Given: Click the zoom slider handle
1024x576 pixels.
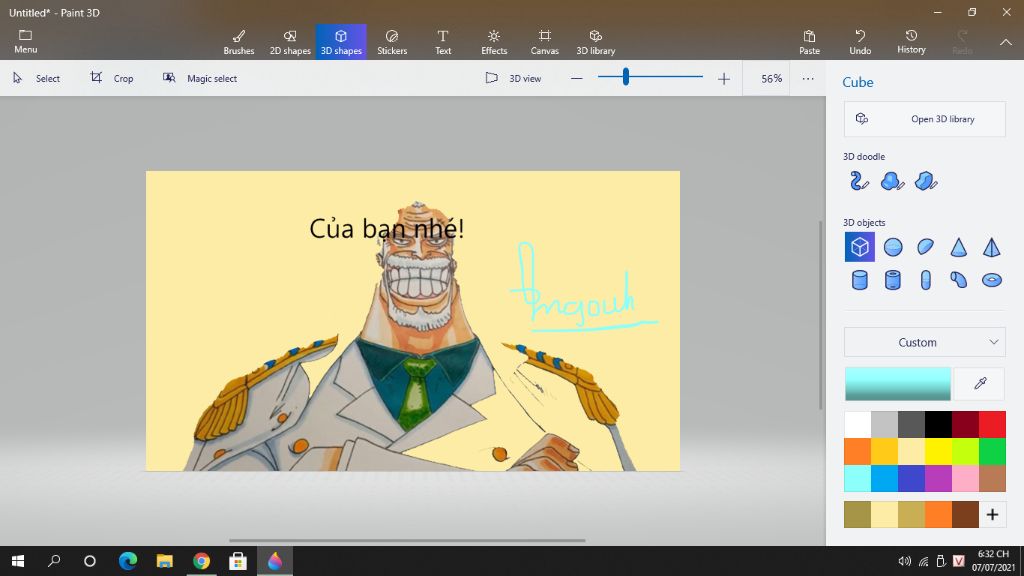Looking at the screenshot, I should point(626,77).
